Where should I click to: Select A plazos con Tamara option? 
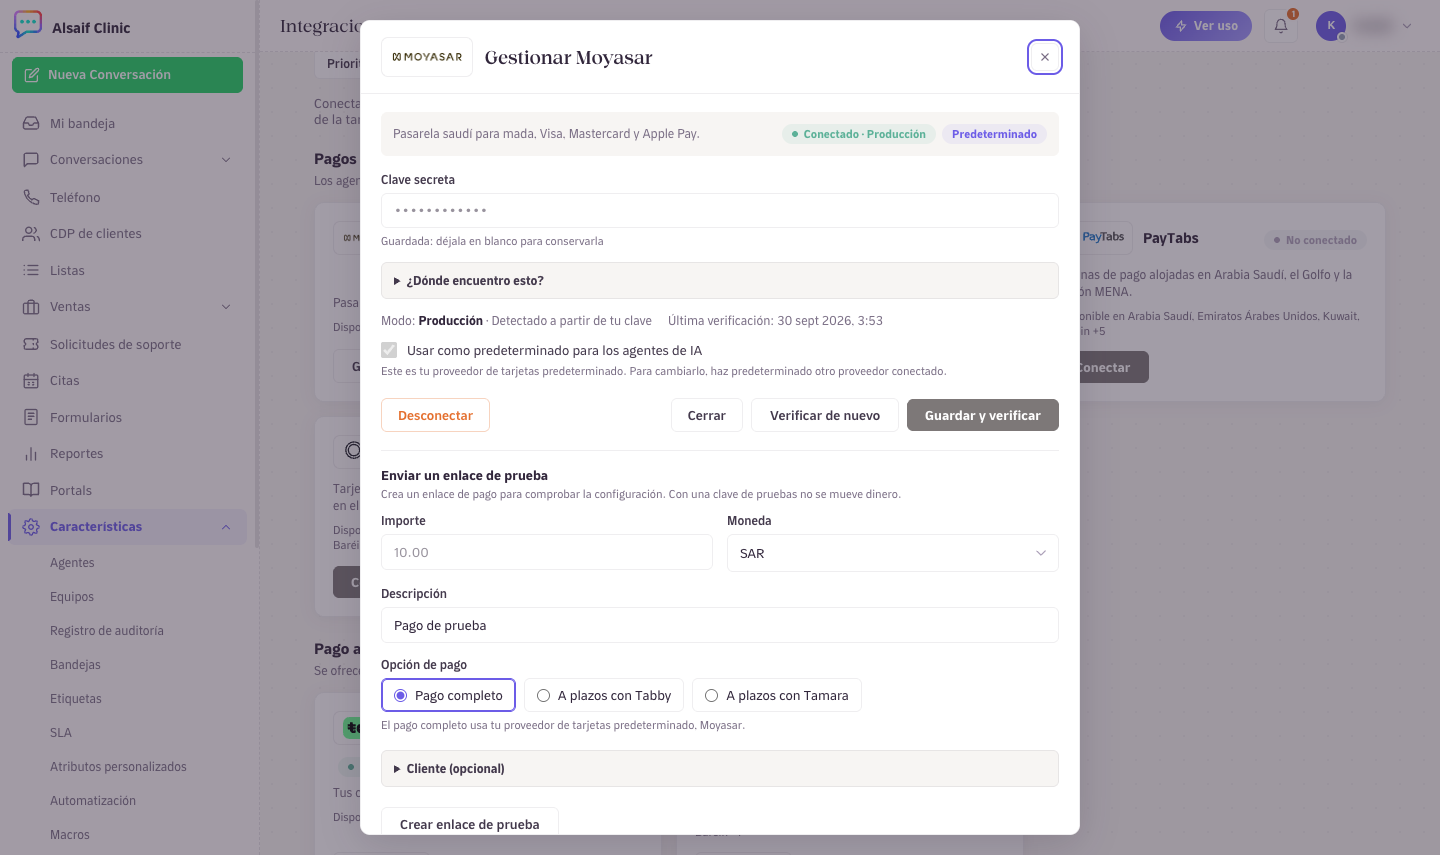[x=777, y=695]
